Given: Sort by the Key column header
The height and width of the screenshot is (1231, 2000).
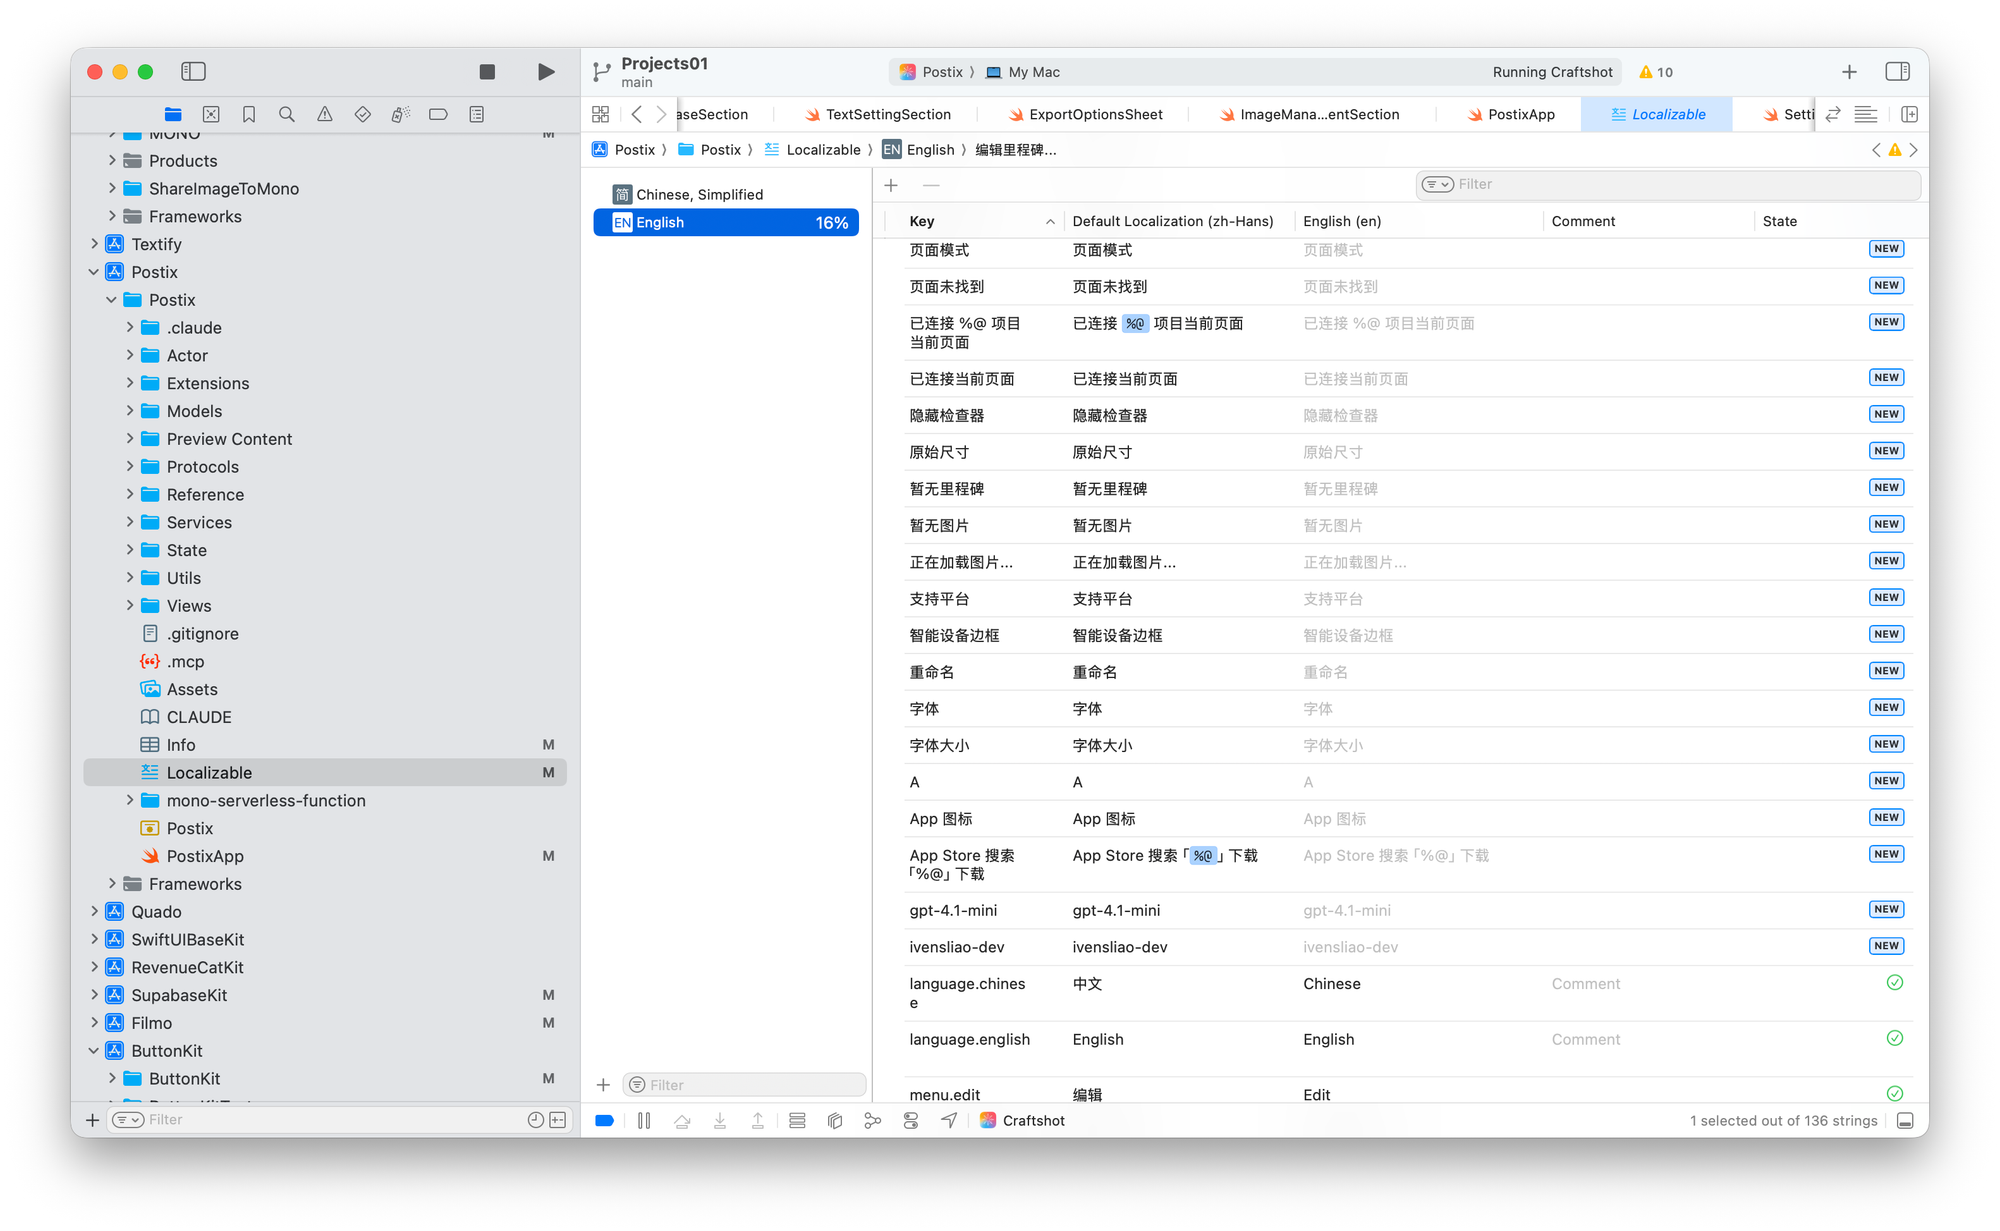Looking at the screenshot, I should click(x=922, y=221).
